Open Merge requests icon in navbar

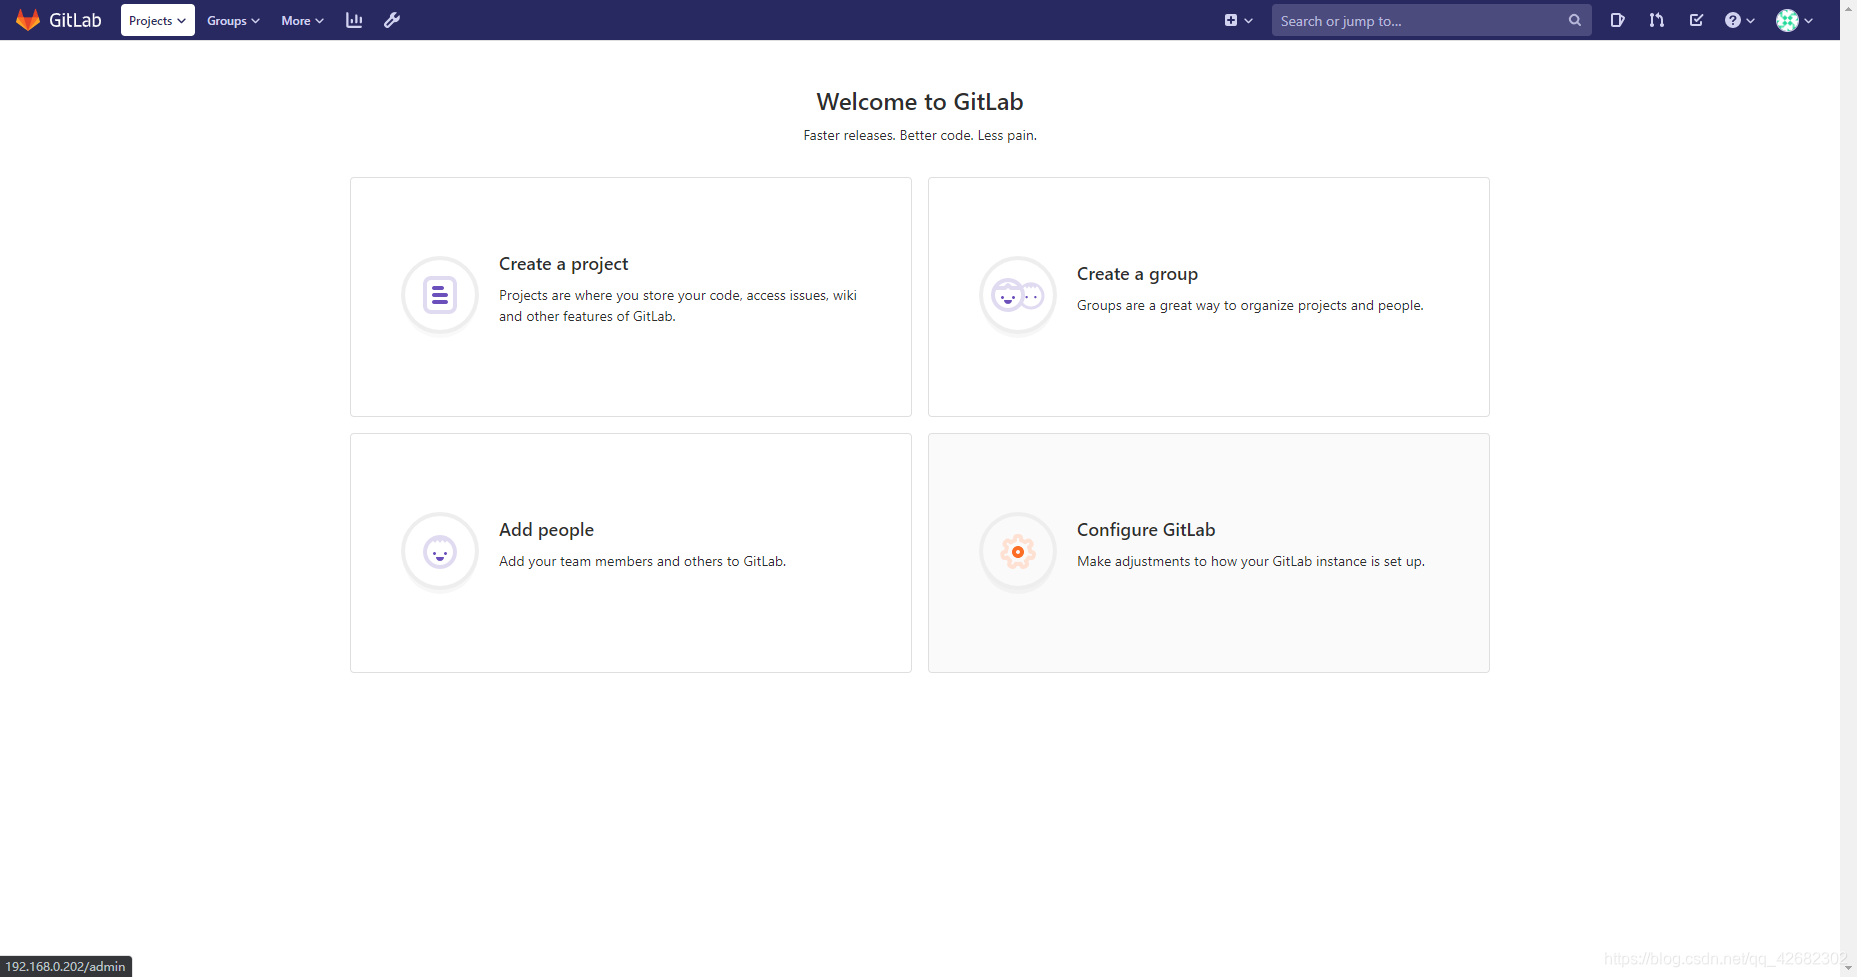[1657, 20]
